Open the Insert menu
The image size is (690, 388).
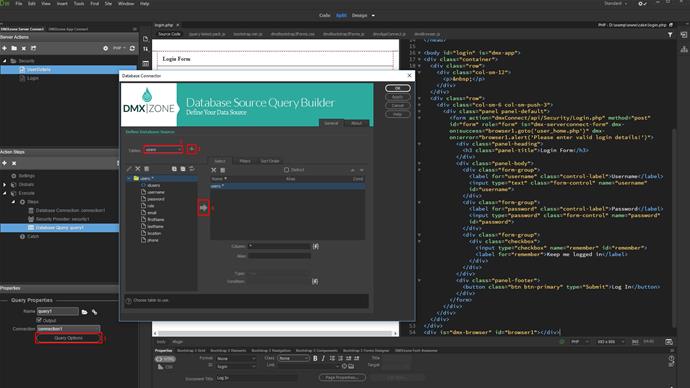pyautogui.click(x=62, y=4)
